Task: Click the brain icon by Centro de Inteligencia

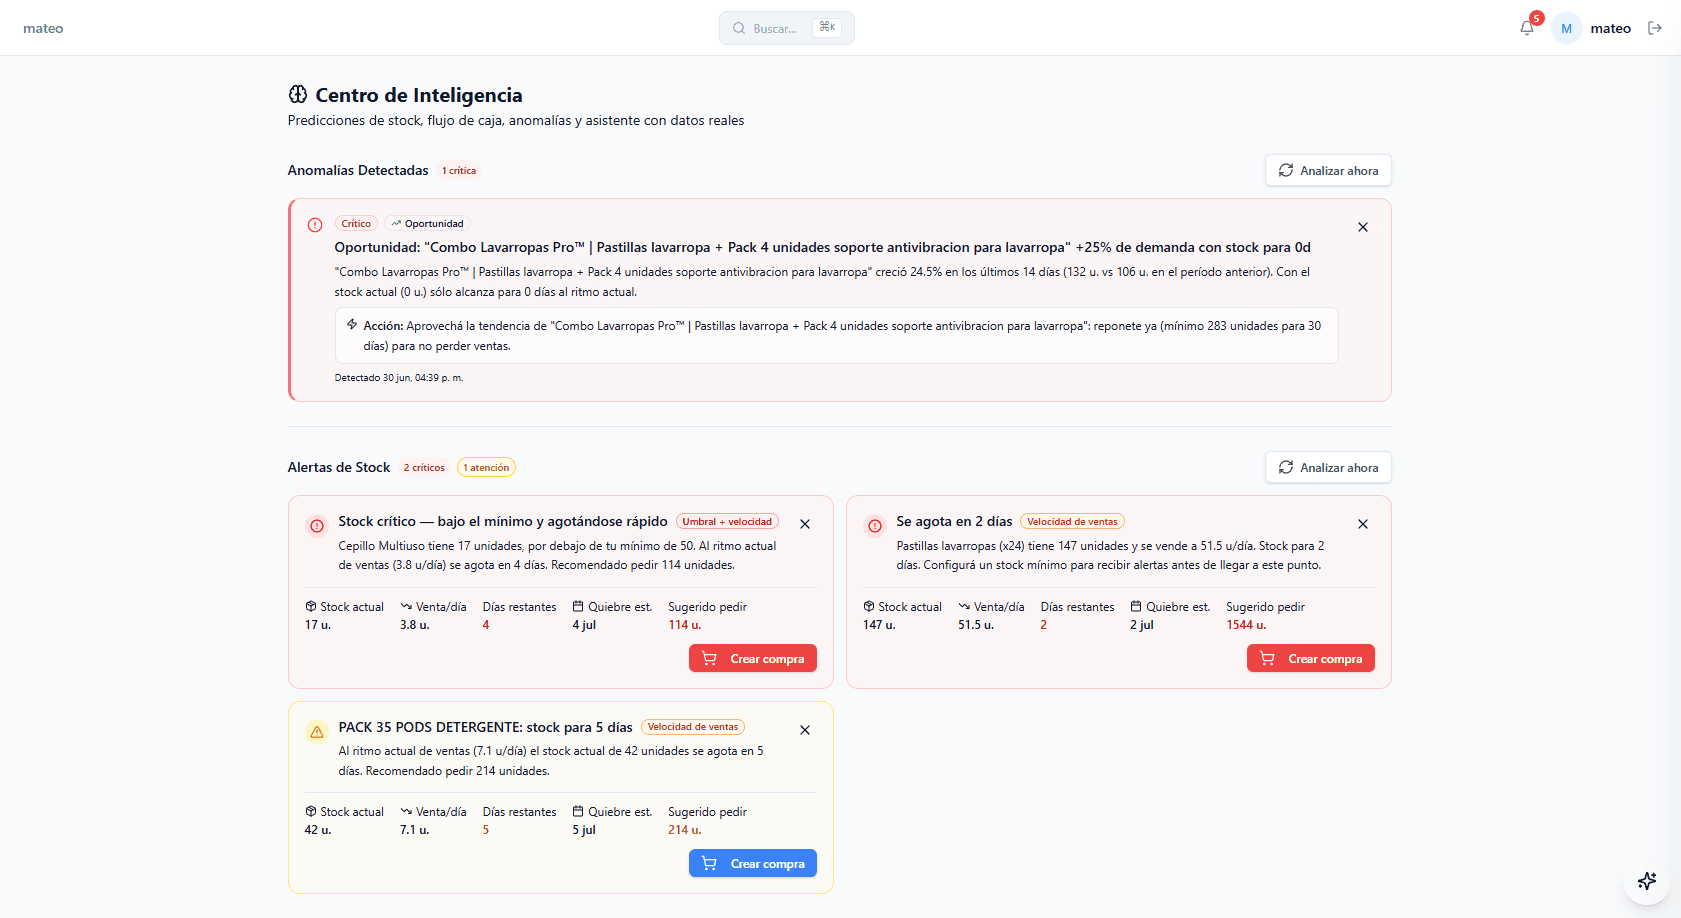Action: pos(298,94)
